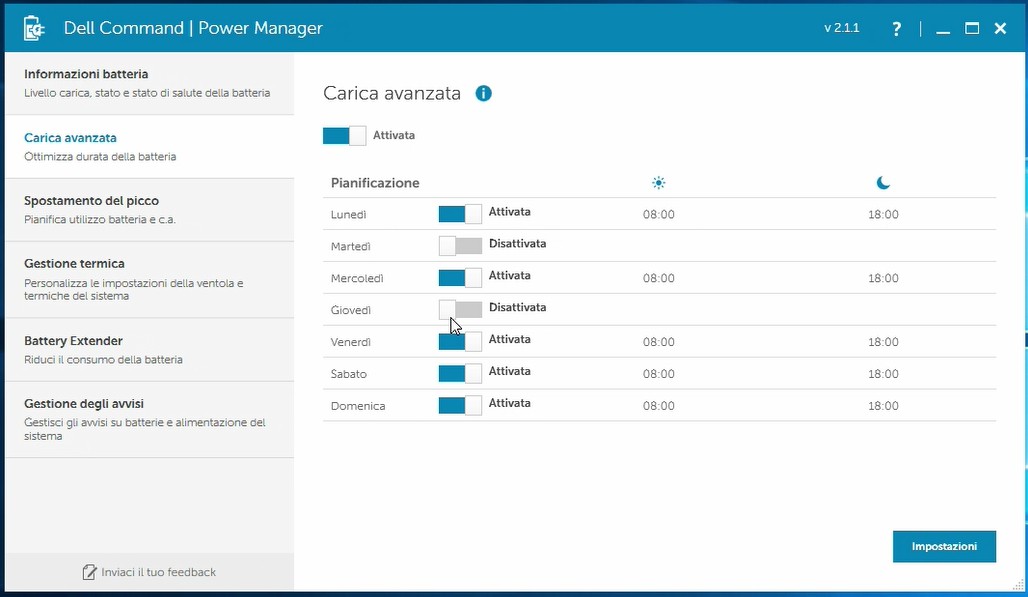Click the Dell Power Manager battery logo
Screen dimensions: 1028x597
point(35,28)
